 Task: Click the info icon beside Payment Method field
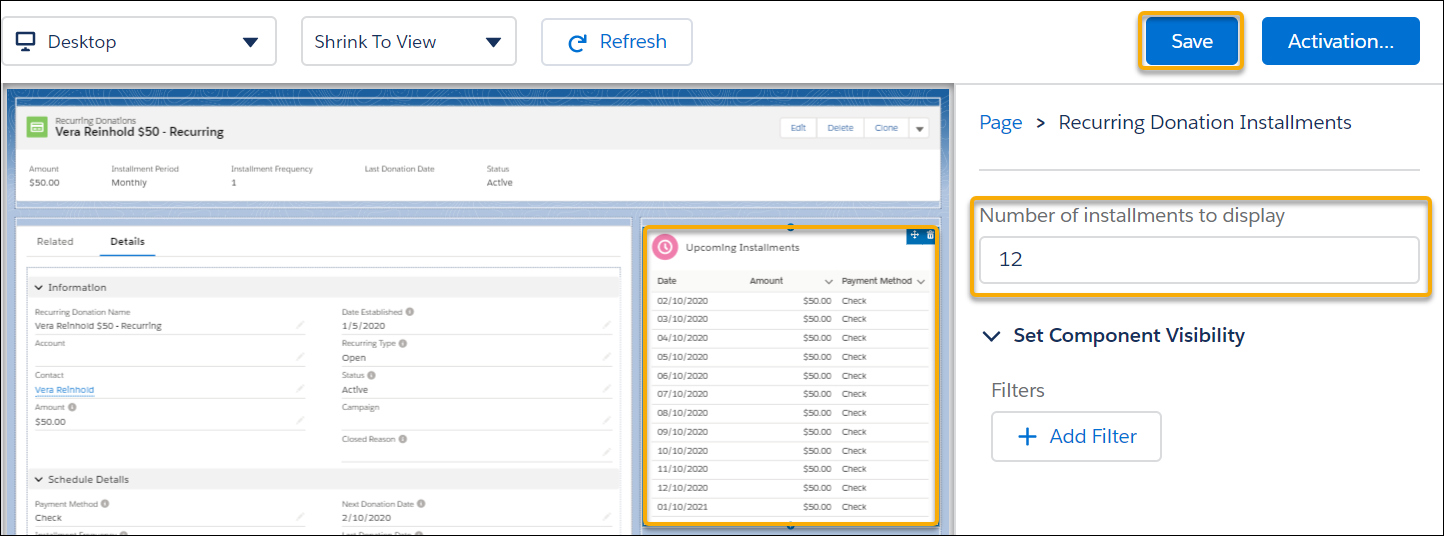pyautogui.click(x=105, y=504)
